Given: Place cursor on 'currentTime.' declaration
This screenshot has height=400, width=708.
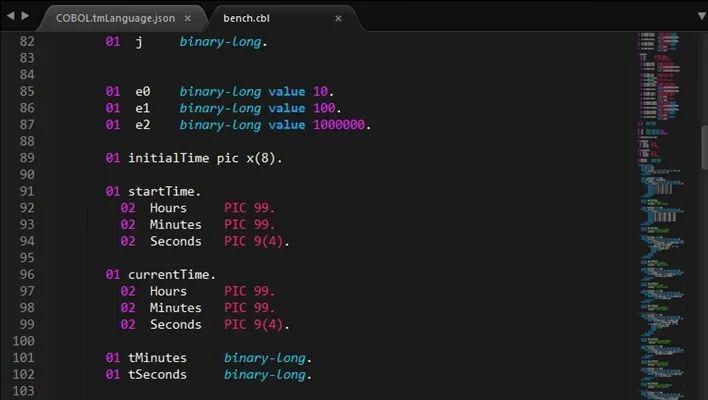Looking at the screenshot, I should [172, 274].
